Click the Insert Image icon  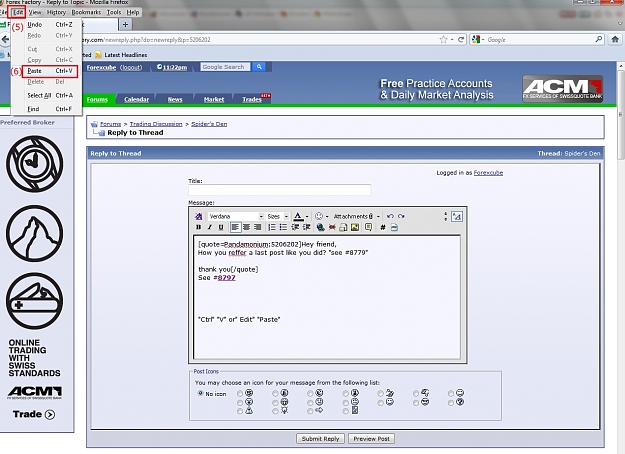(354, 227)
